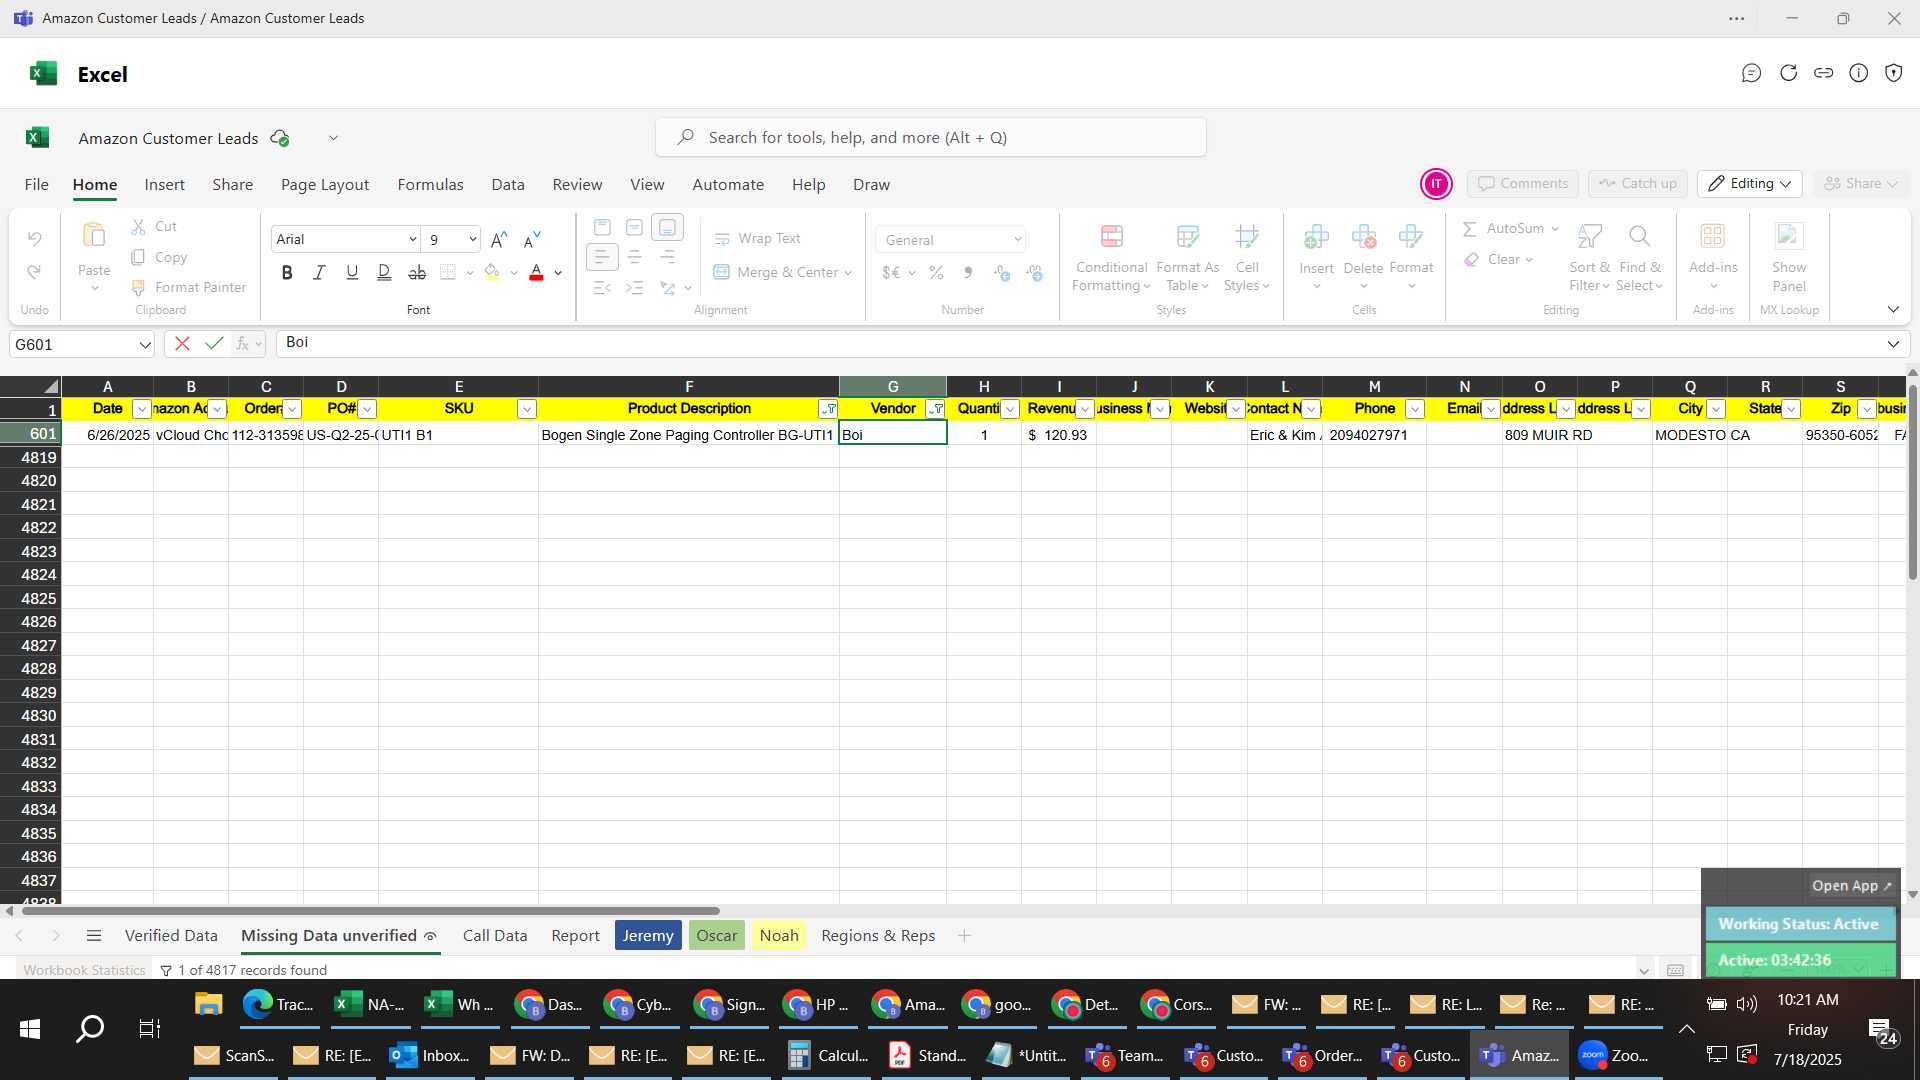The width and height of the screenshot is (1920, 1080).
Task: Click the Add-ins grid icon
Action: 1712,236
